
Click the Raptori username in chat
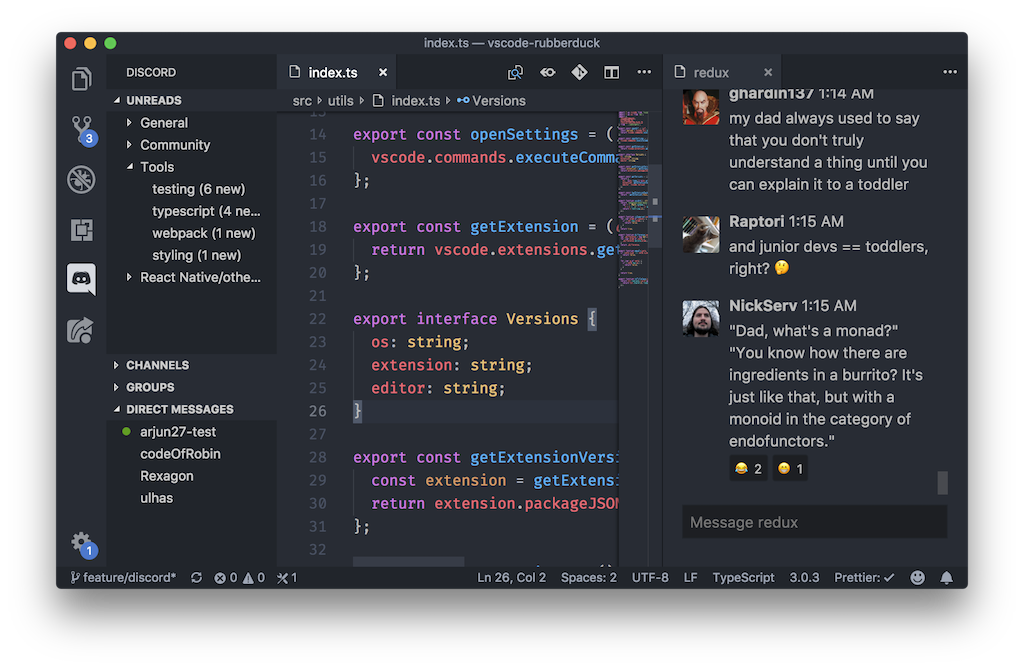coord(756,221)
